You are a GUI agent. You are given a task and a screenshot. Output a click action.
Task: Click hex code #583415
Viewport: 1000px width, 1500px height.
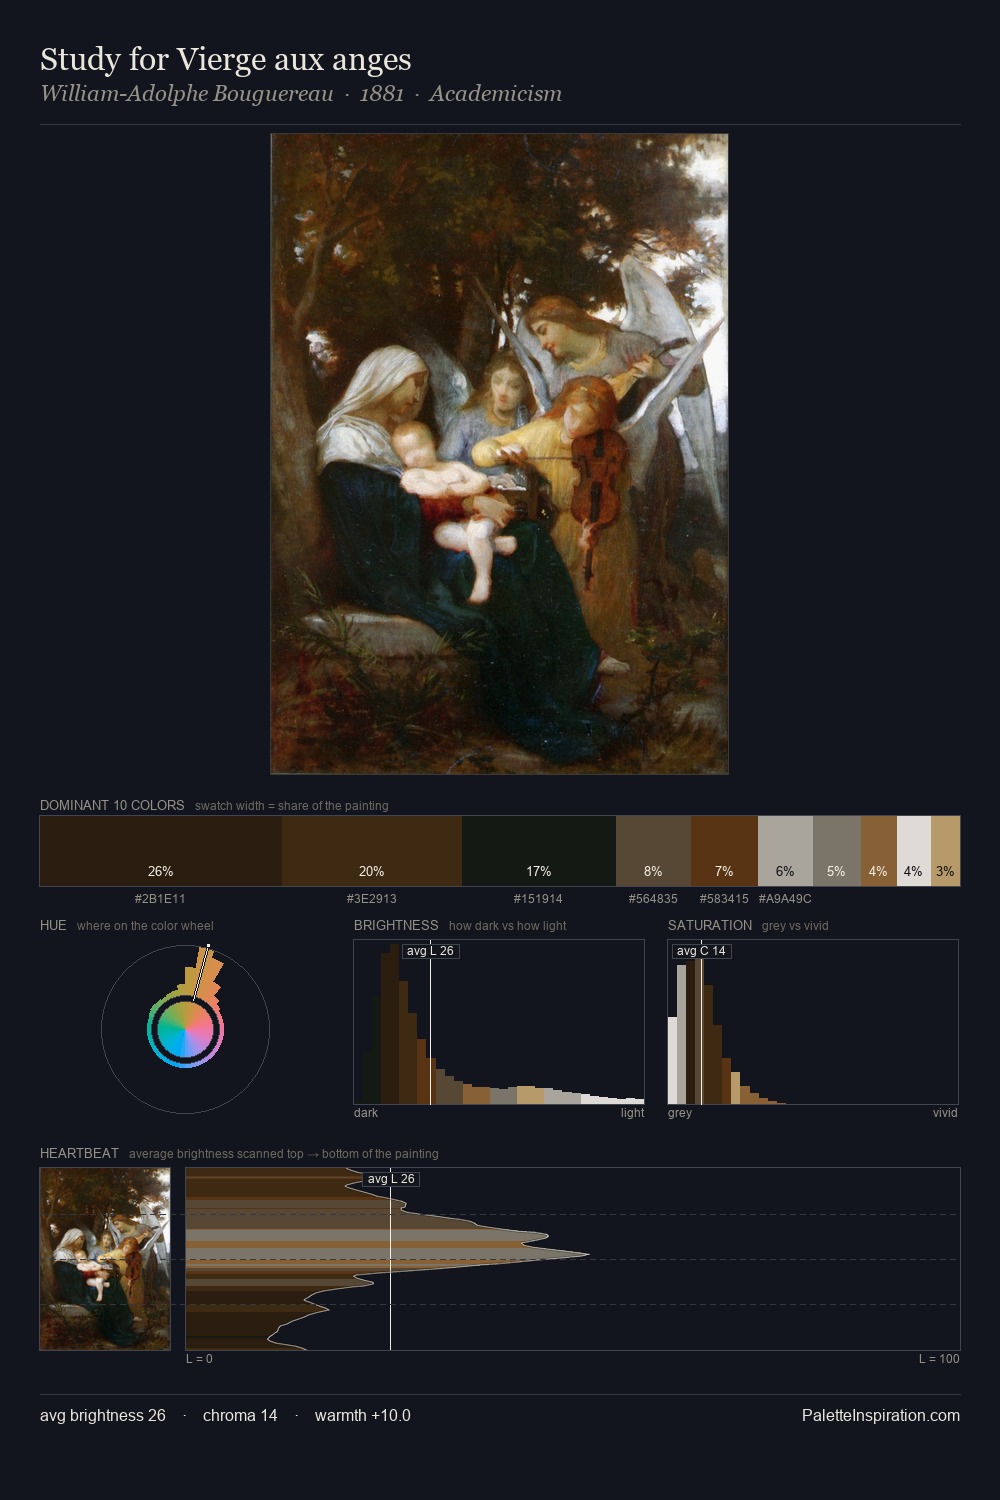[724, 899]
